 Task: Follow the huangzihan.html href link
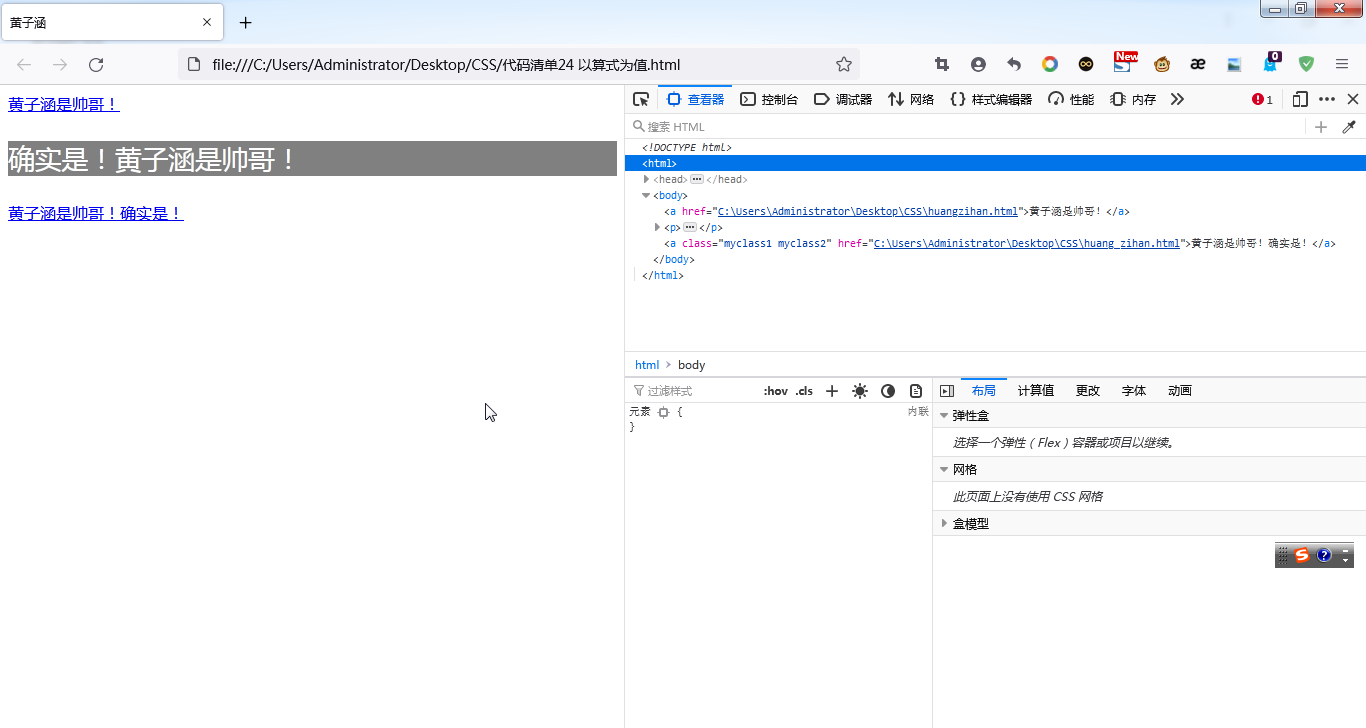[868, 212]
